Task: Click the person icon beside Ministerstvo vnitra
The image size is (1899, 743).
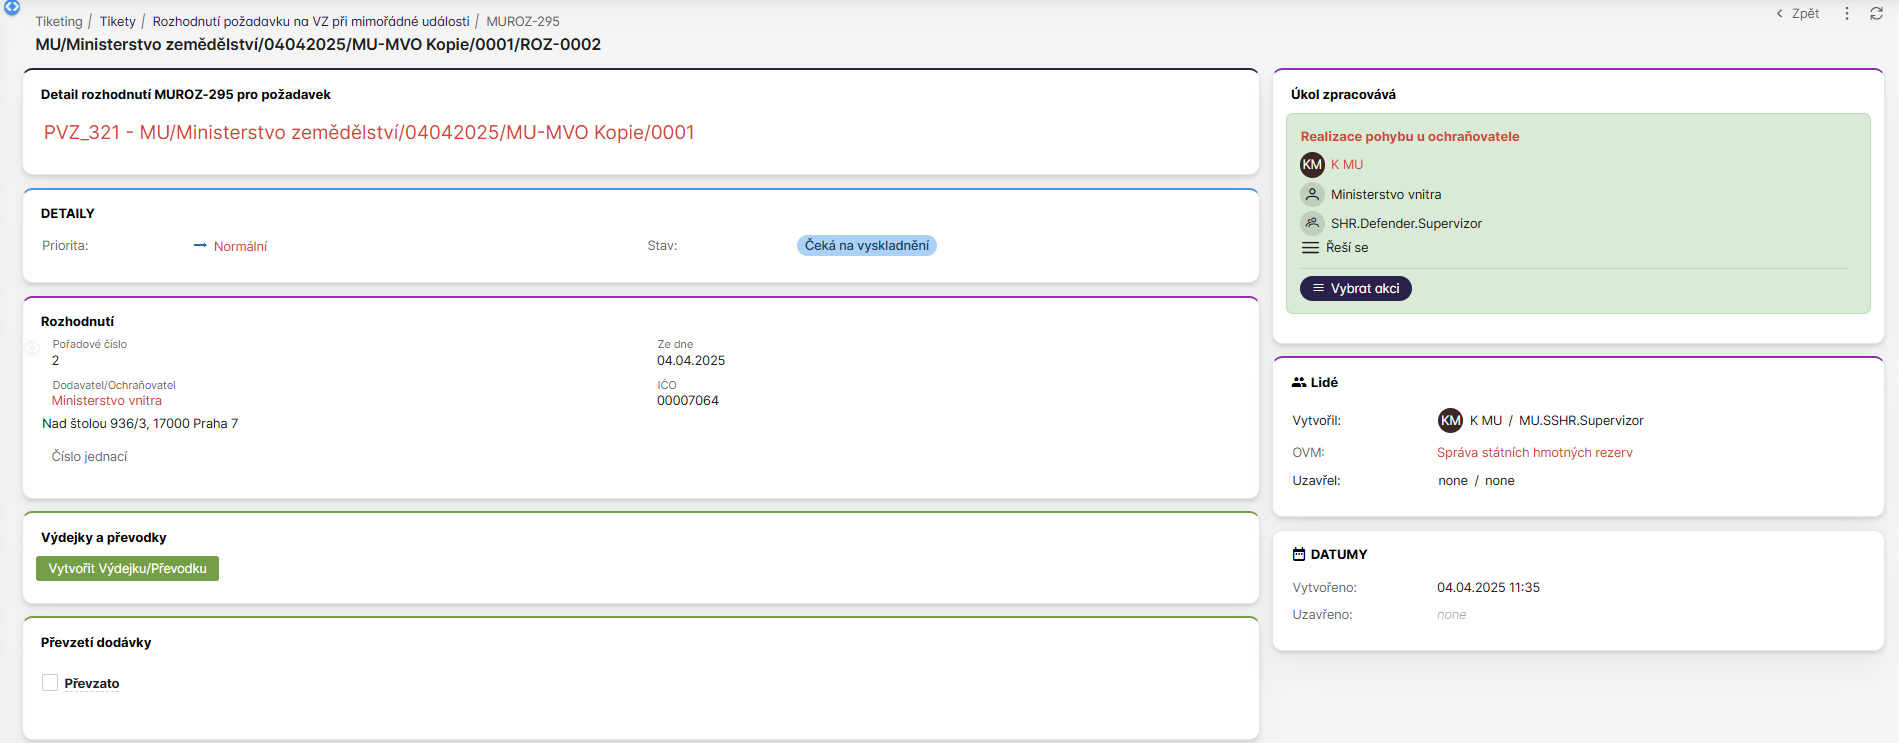Action: pos(1312,195)
